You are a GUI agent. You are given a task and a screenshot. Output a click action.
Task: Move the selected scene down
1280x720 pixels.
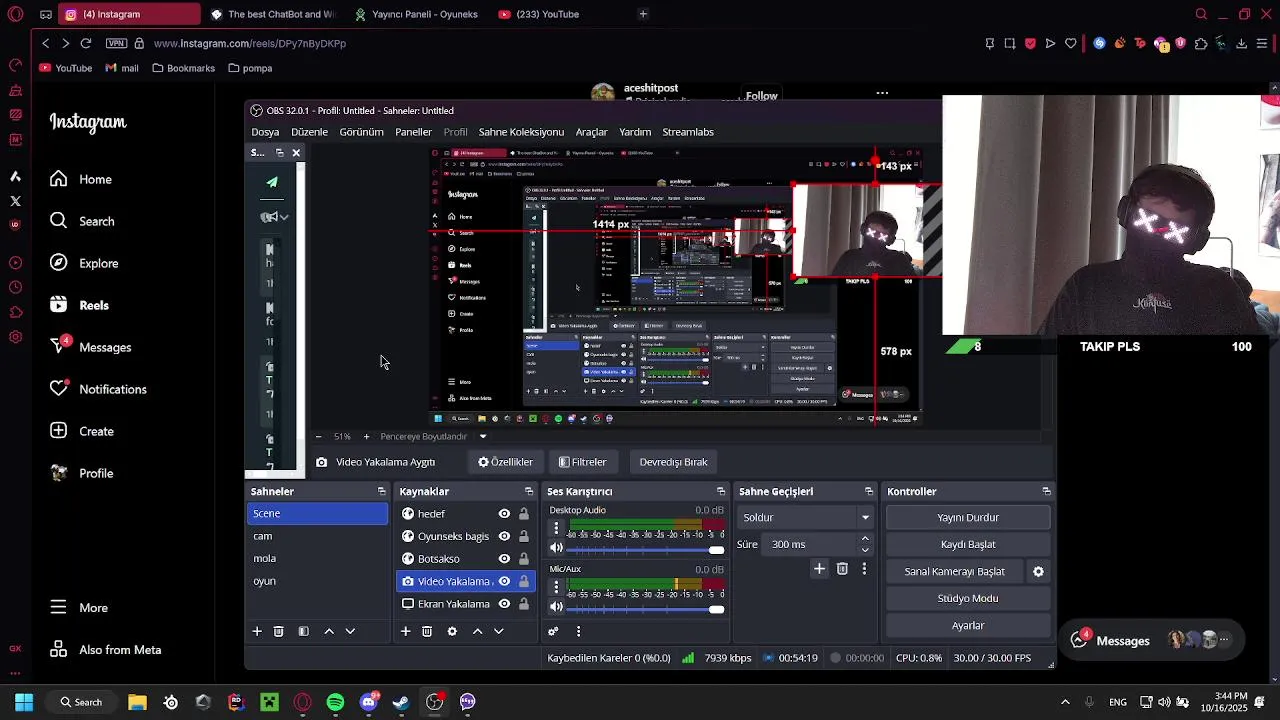[x=350, y=631]
